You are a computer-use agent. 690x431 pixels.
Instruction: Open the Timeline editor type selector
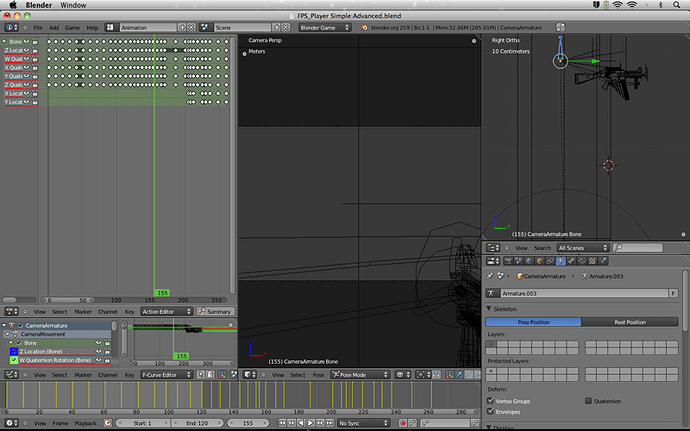(11, 423)
